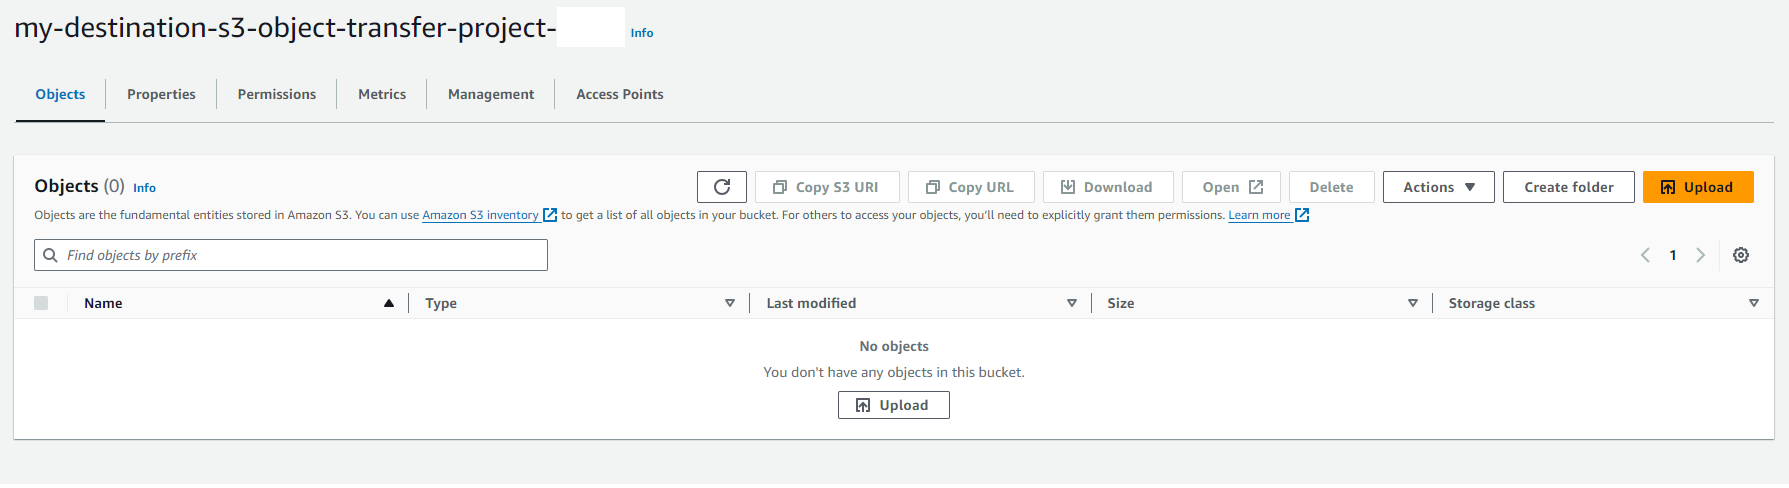The image size is (1789, 488).
Task: Click the Delete button
Action: click(1332, 187)
